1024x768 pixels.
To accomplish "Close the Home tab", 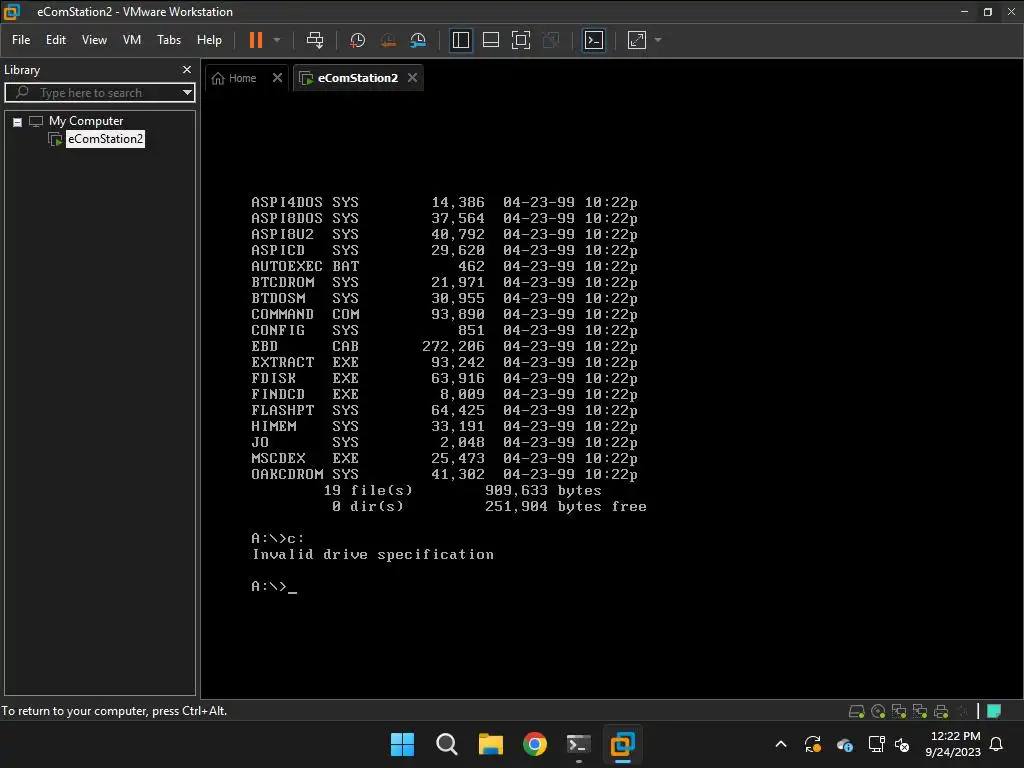I will pyautogui.click(x=278, y=78).
